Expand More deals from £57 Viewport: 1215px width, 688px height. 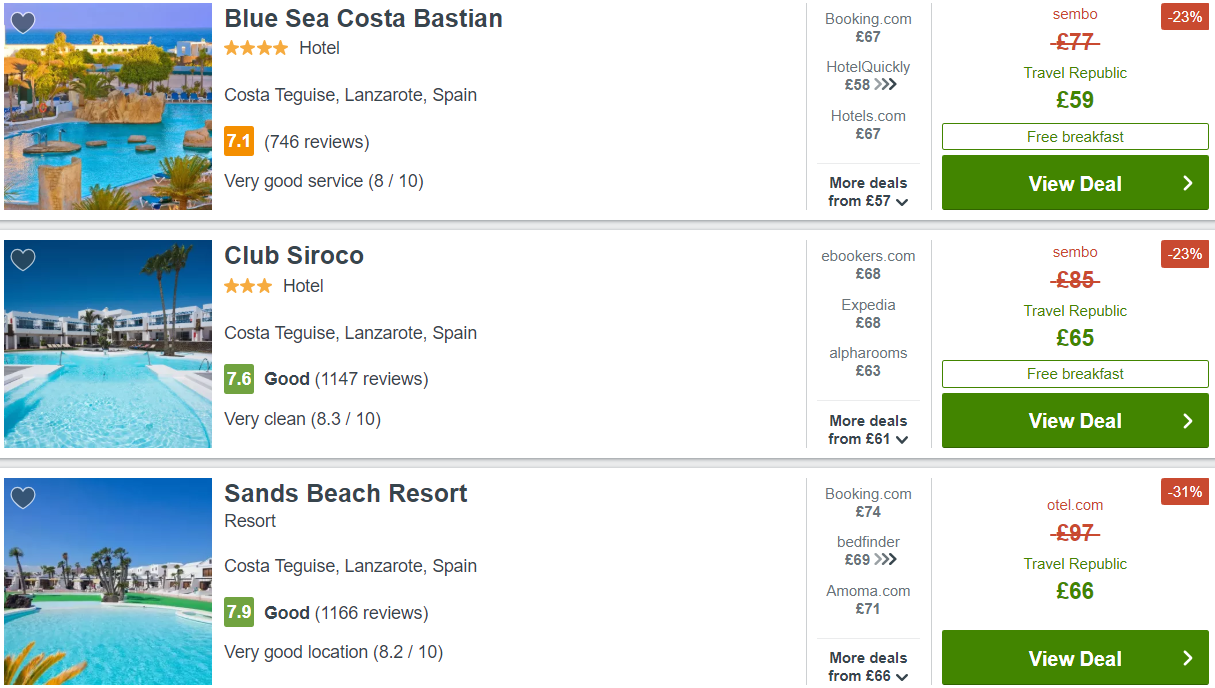868,192
